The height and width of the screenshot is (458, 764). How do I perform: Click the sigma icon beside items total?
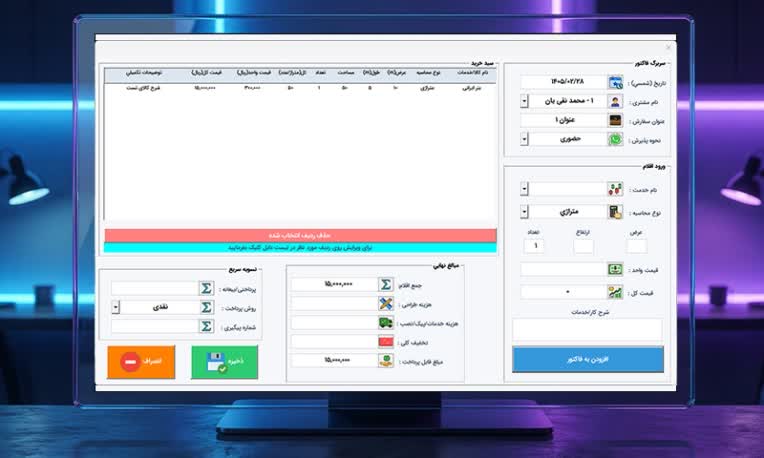(x=385, y=285)
